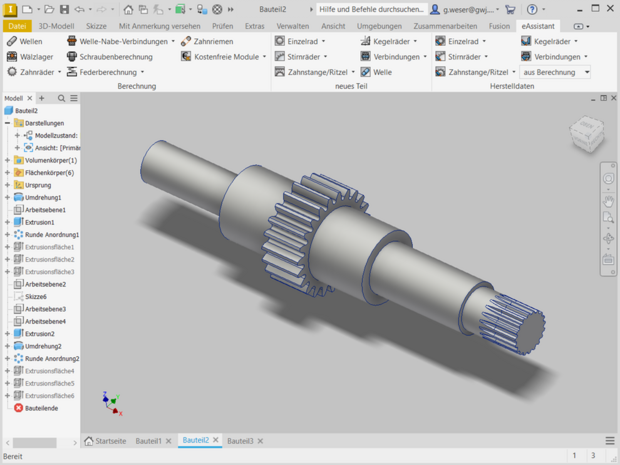Start the Schraubenberechnung tool
The height and width of the screenshot is (465, 620).
point(110,57)
